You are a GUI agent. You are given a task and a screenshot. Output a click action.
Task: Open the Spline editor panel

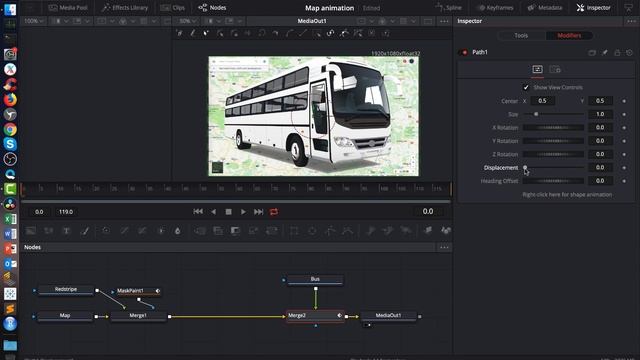pyautogui.click(x=448, y=8)
